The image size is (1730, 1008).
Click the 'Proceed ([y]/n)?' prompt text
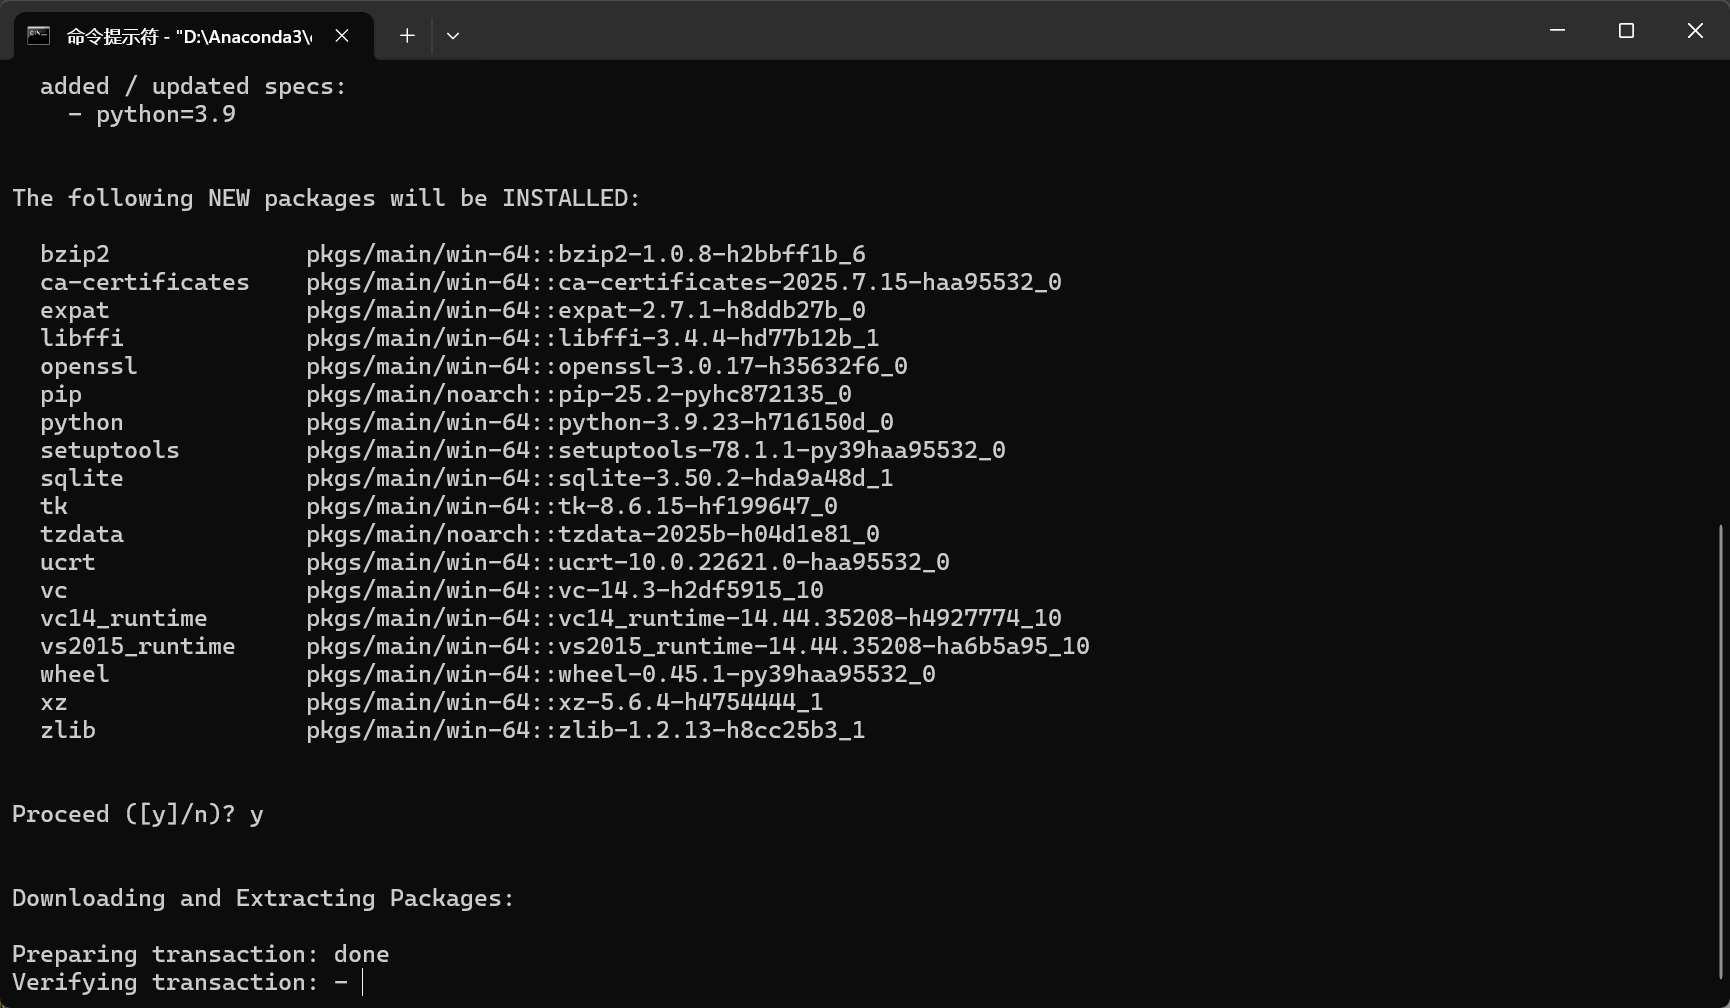[x=123, y=814]
